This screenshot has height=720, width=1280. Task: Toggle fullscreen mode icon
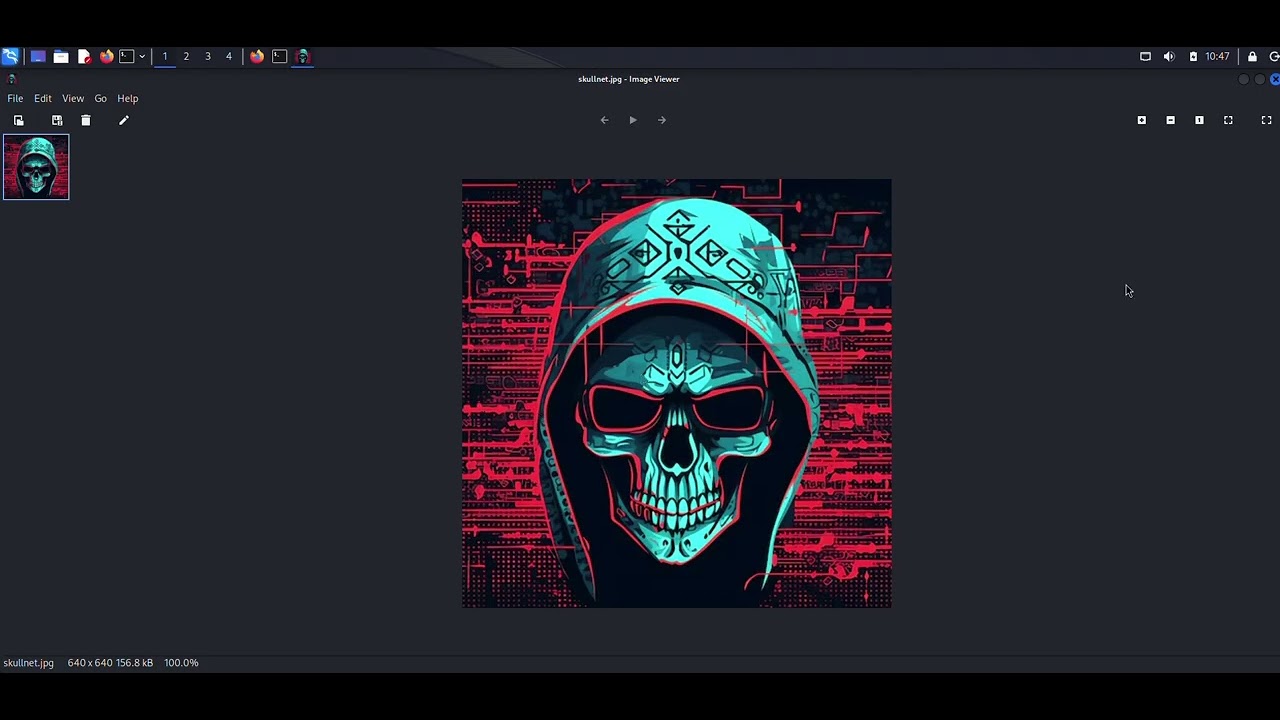click(1267, 120)
